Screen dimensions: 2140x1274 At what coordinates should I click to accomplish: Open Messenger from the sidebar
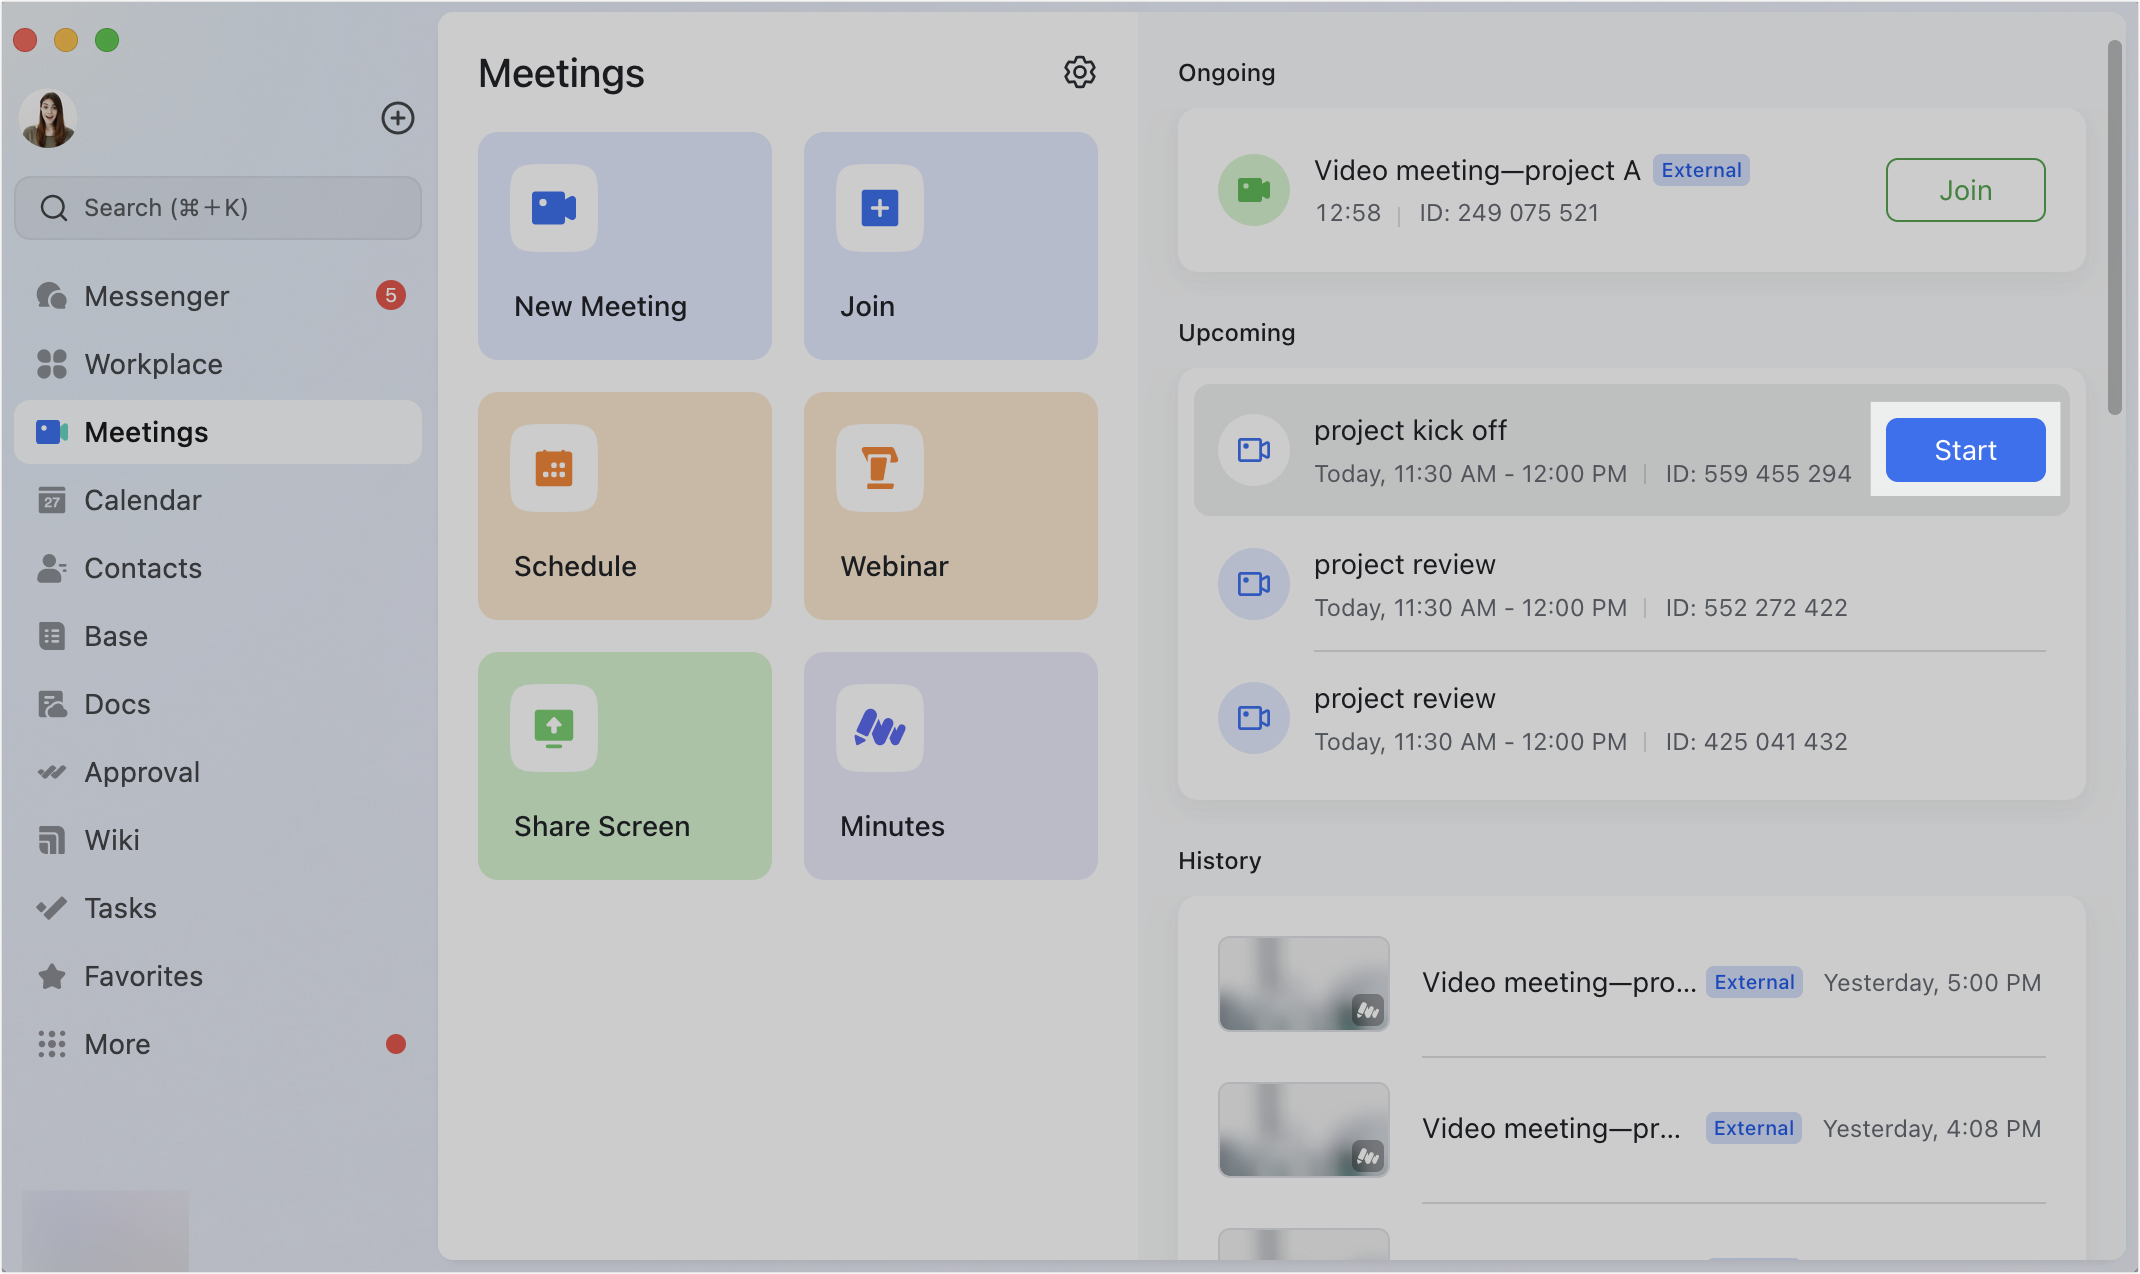pos(156,295)
